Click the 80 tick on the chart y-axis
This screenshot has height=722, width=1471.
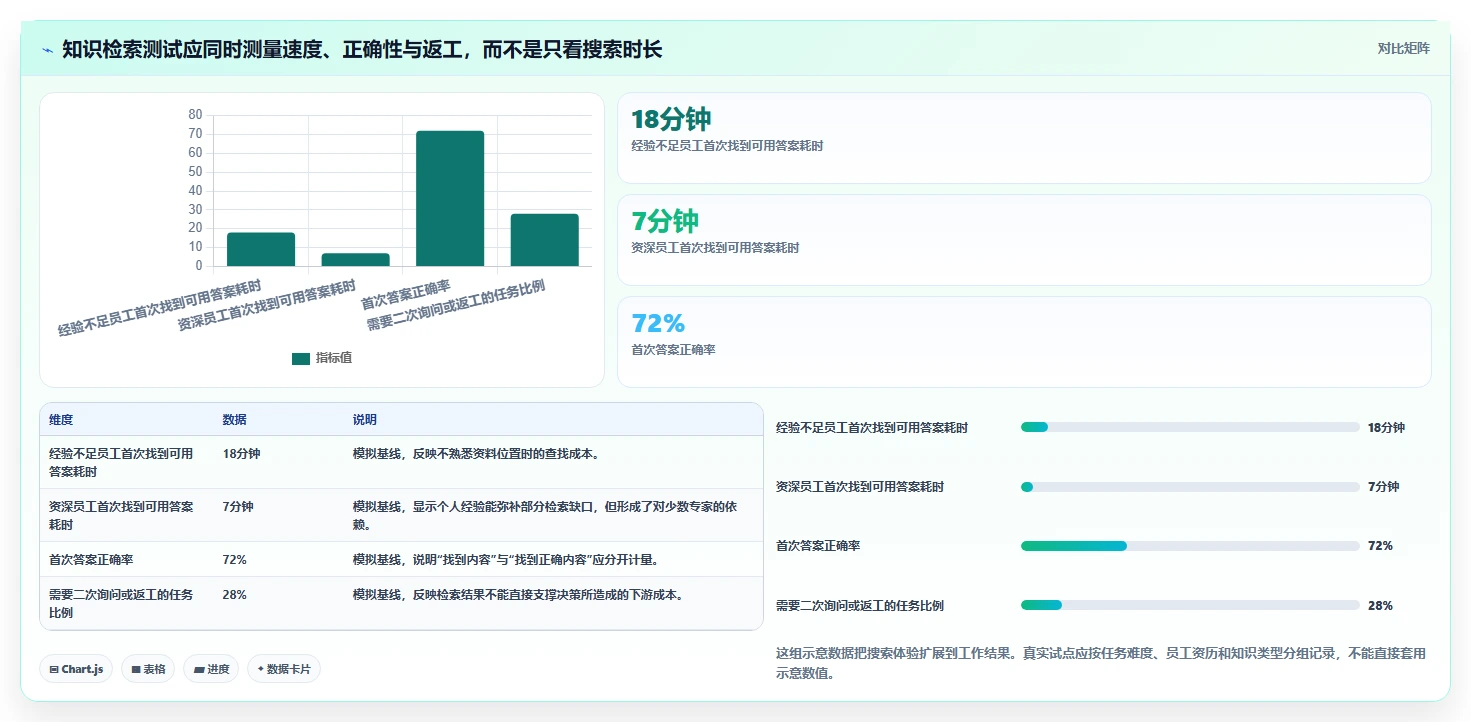click(195, 115)
